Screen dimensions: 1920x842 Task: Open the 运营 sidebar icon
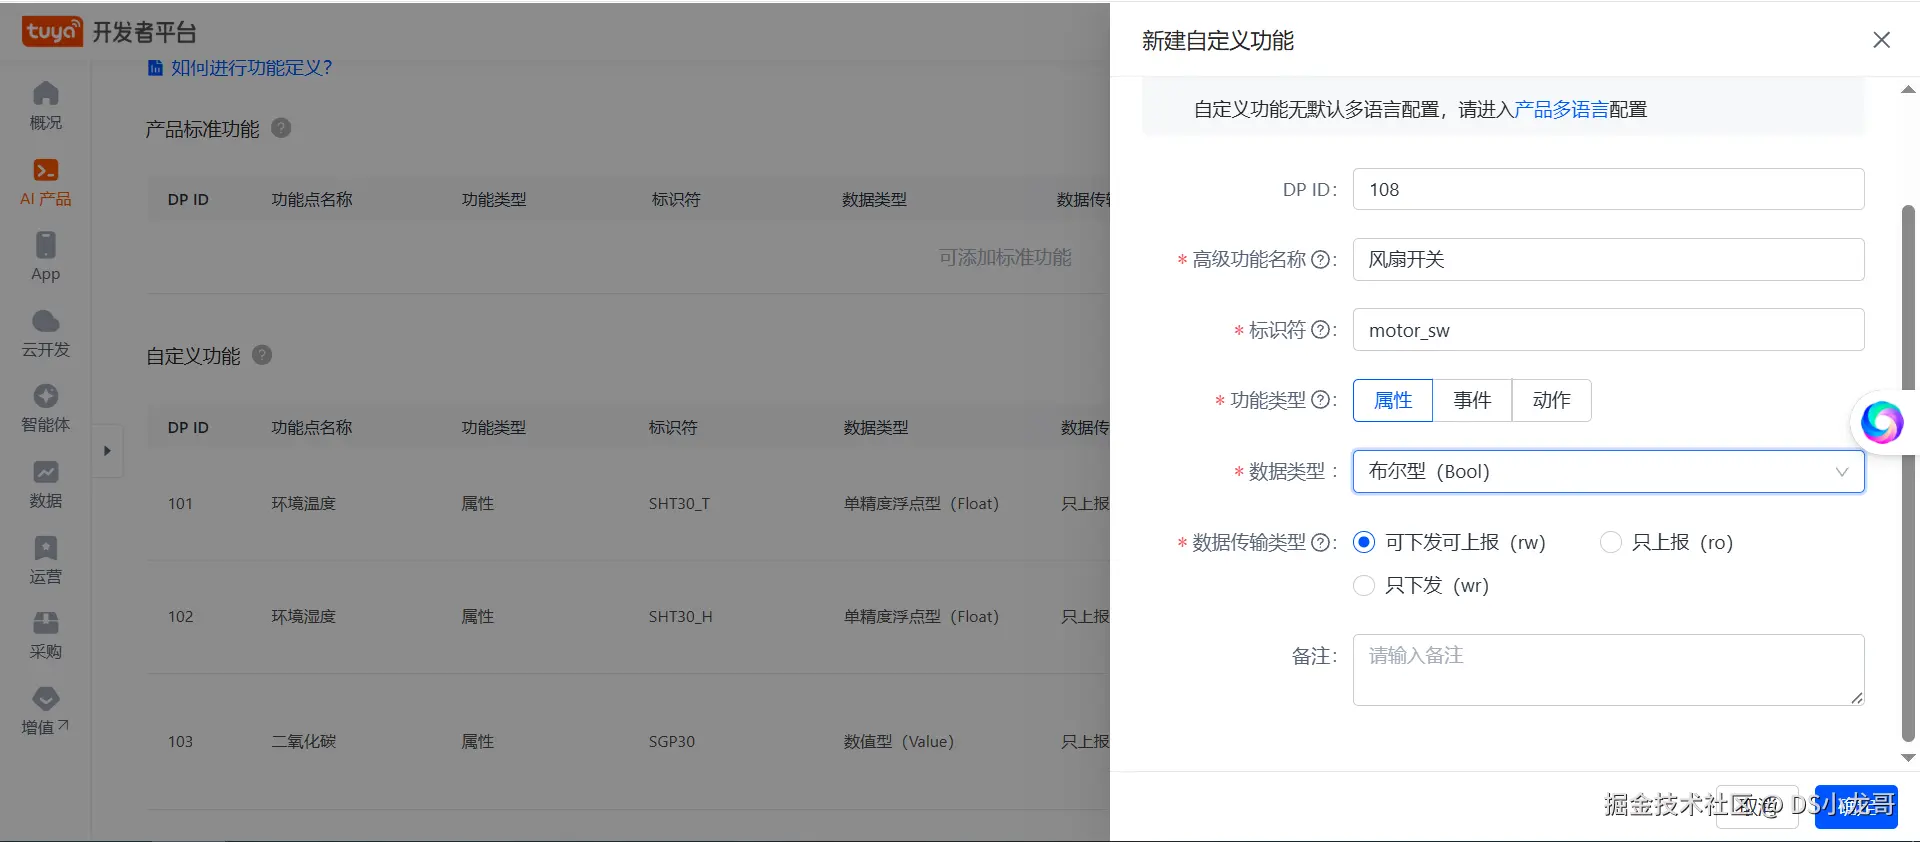[x=46, y=548]
